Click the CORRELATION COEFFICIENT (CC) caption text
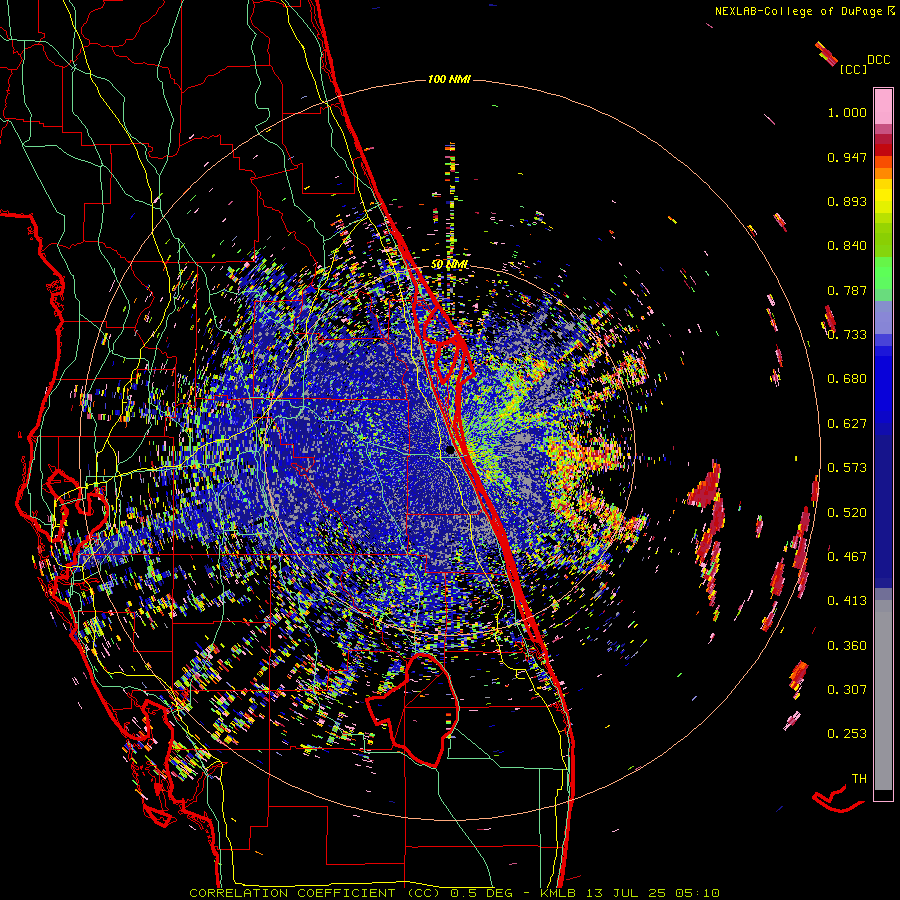900x900 pixels. coord(315,893)
